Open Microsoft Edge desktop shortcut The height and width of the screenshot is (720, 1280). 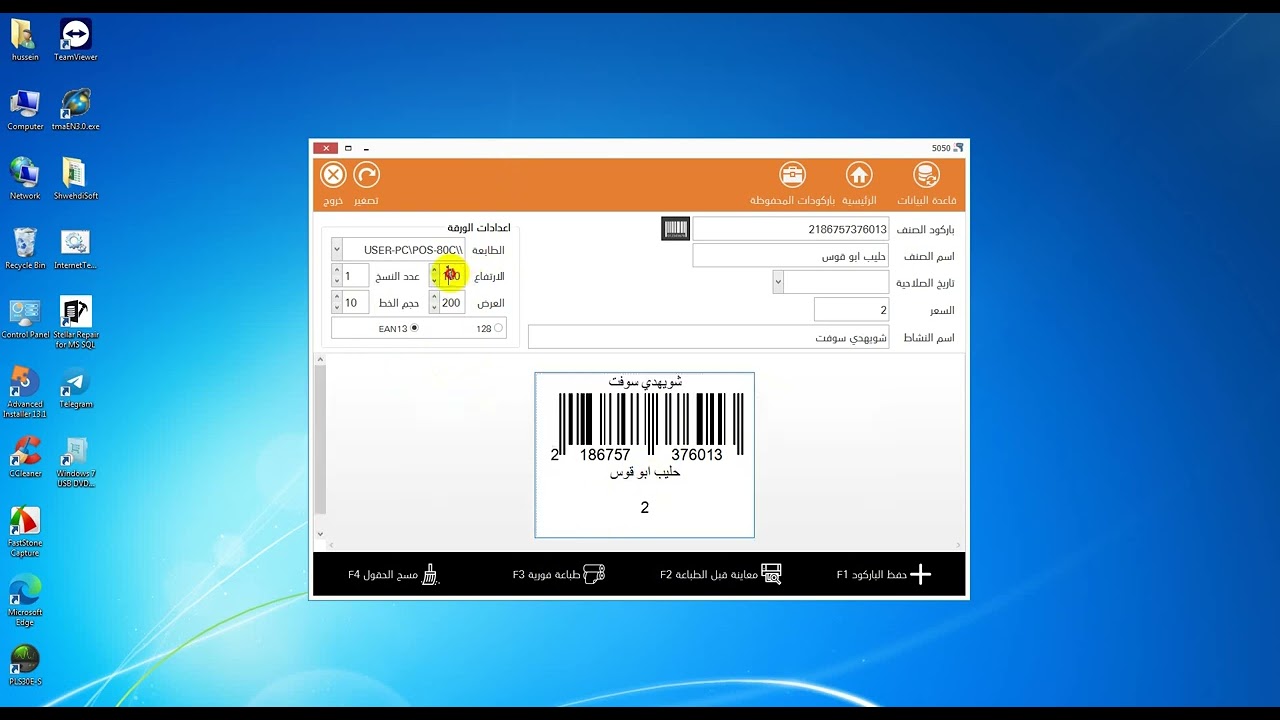(25, 600)
